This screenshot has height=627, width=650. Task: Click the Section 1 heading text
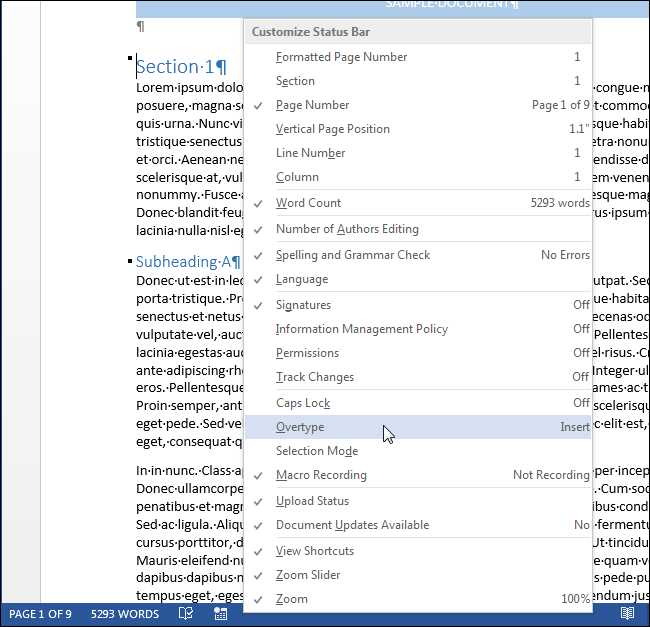click(x=181, y=67)
